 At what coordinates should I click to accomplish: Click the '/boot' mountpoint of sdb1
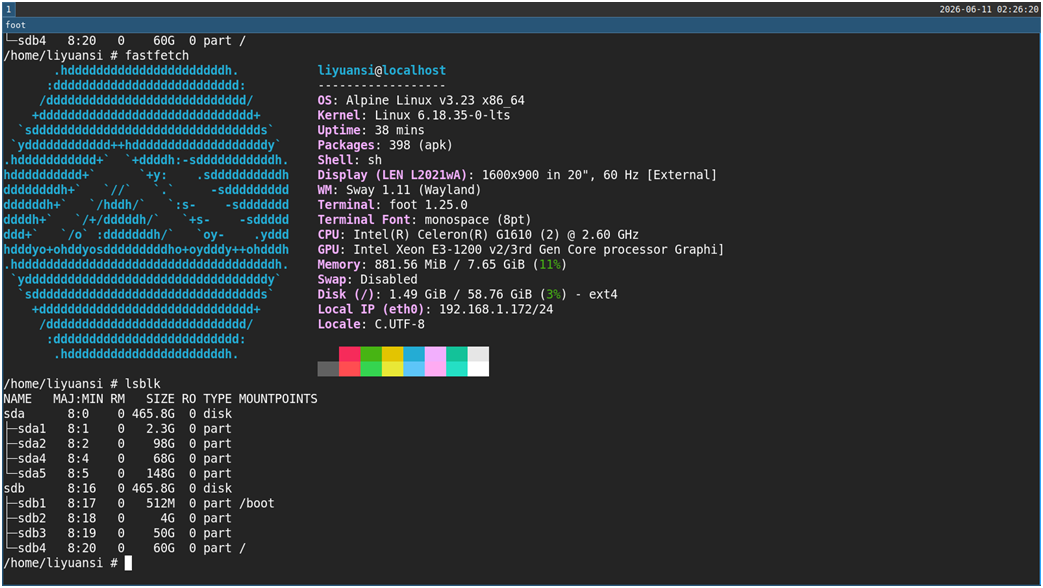[x=257, y=504]
